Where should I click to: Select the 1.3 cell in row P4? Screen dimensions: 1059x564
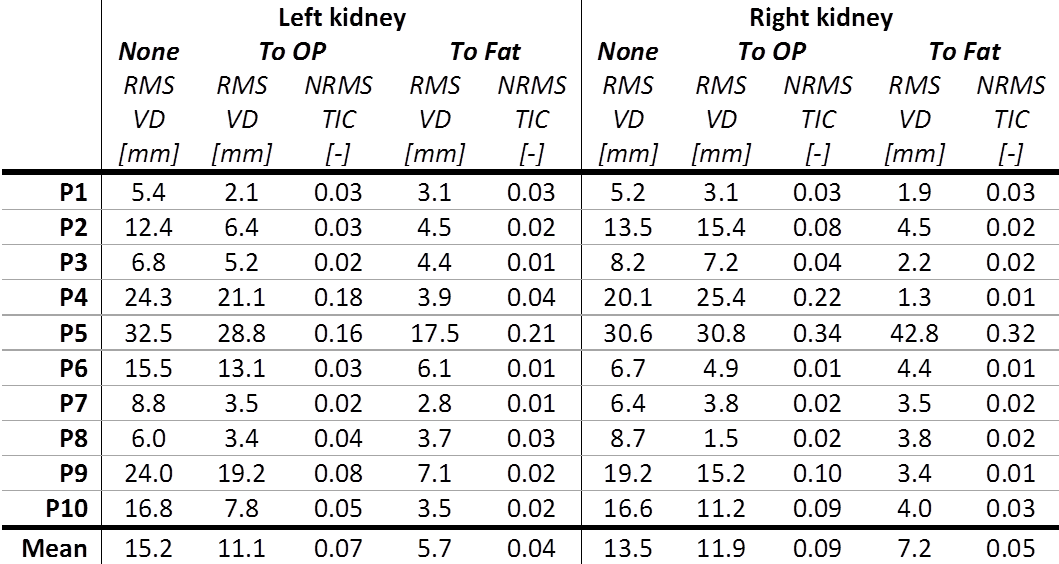tap(914, 298)
